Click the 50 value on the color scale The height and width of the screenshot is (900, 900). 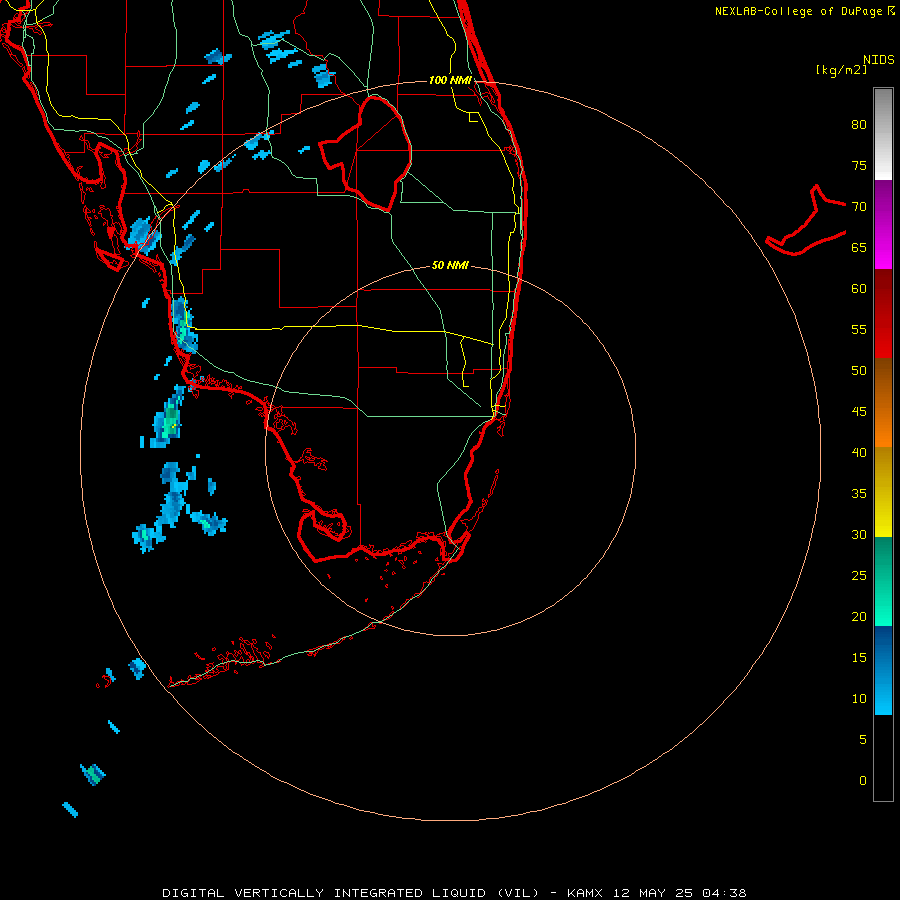click(859, 370)
